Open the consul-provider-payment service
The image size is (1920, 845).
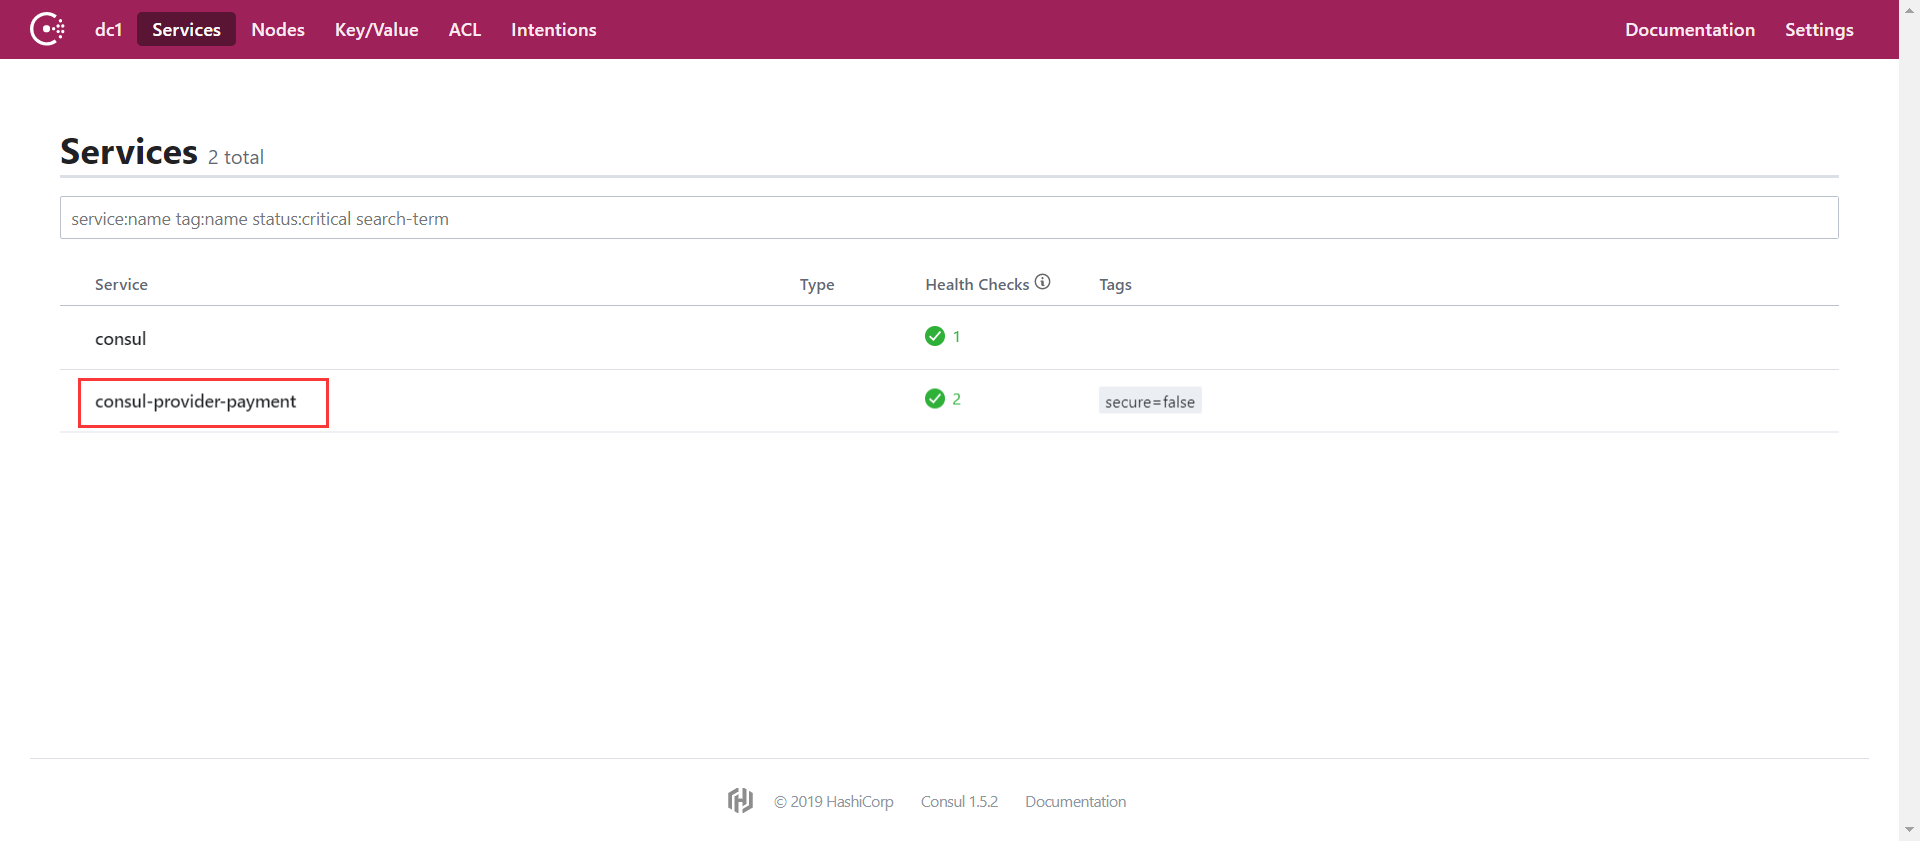tap(195, 401)
